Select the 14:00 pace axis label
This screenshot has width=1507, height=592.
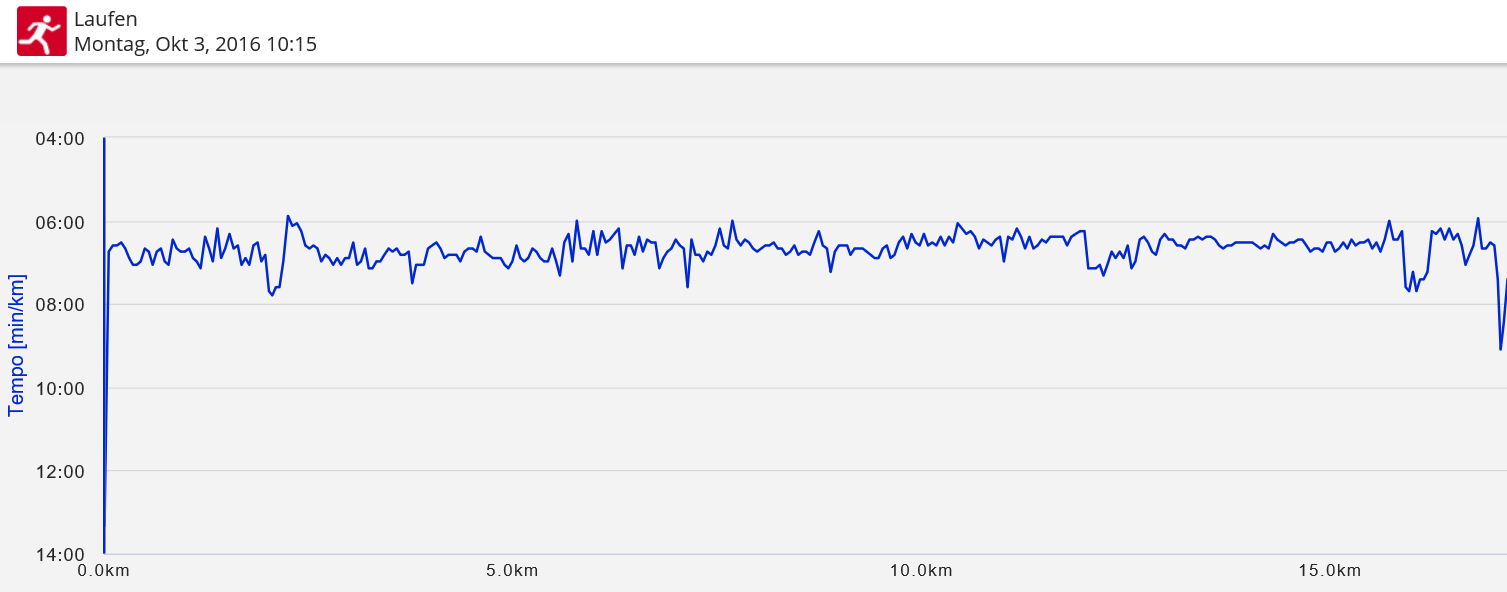coord(59,554)
